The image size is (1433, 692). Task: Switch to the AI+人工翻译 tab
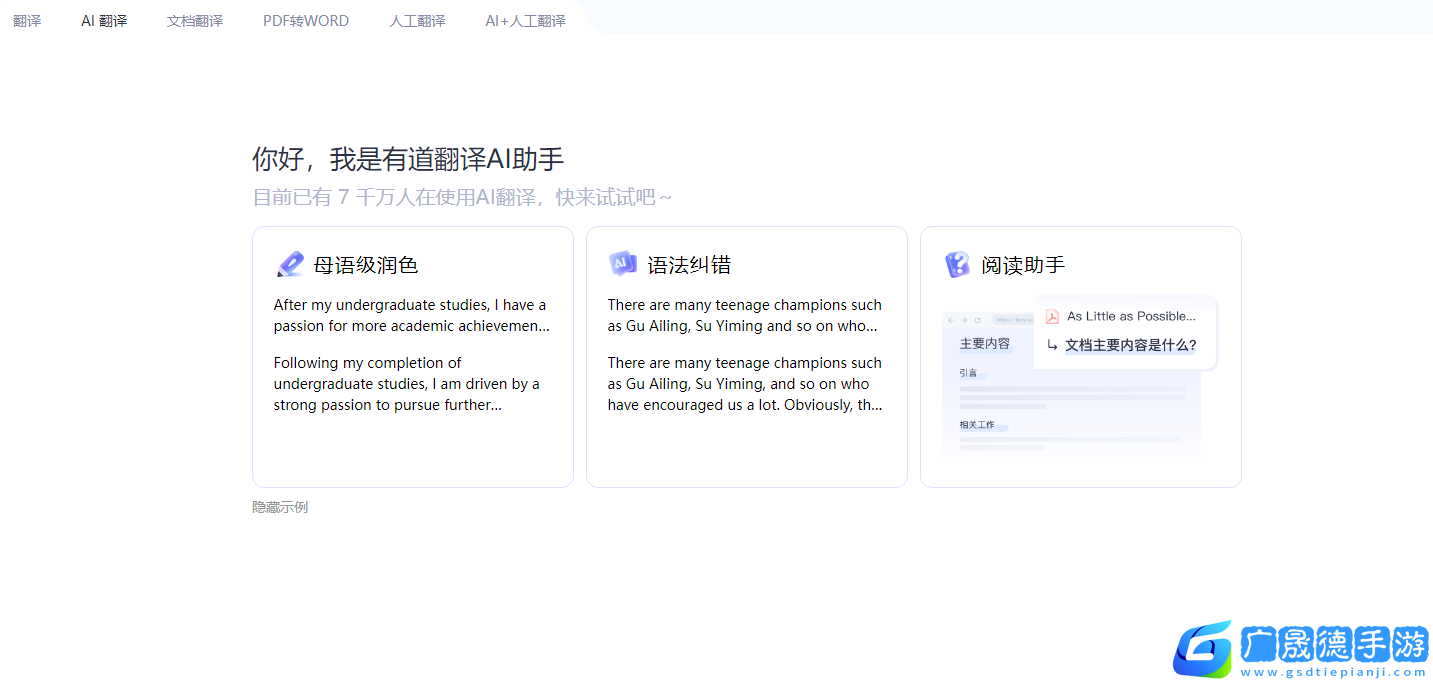pos(525,20)
